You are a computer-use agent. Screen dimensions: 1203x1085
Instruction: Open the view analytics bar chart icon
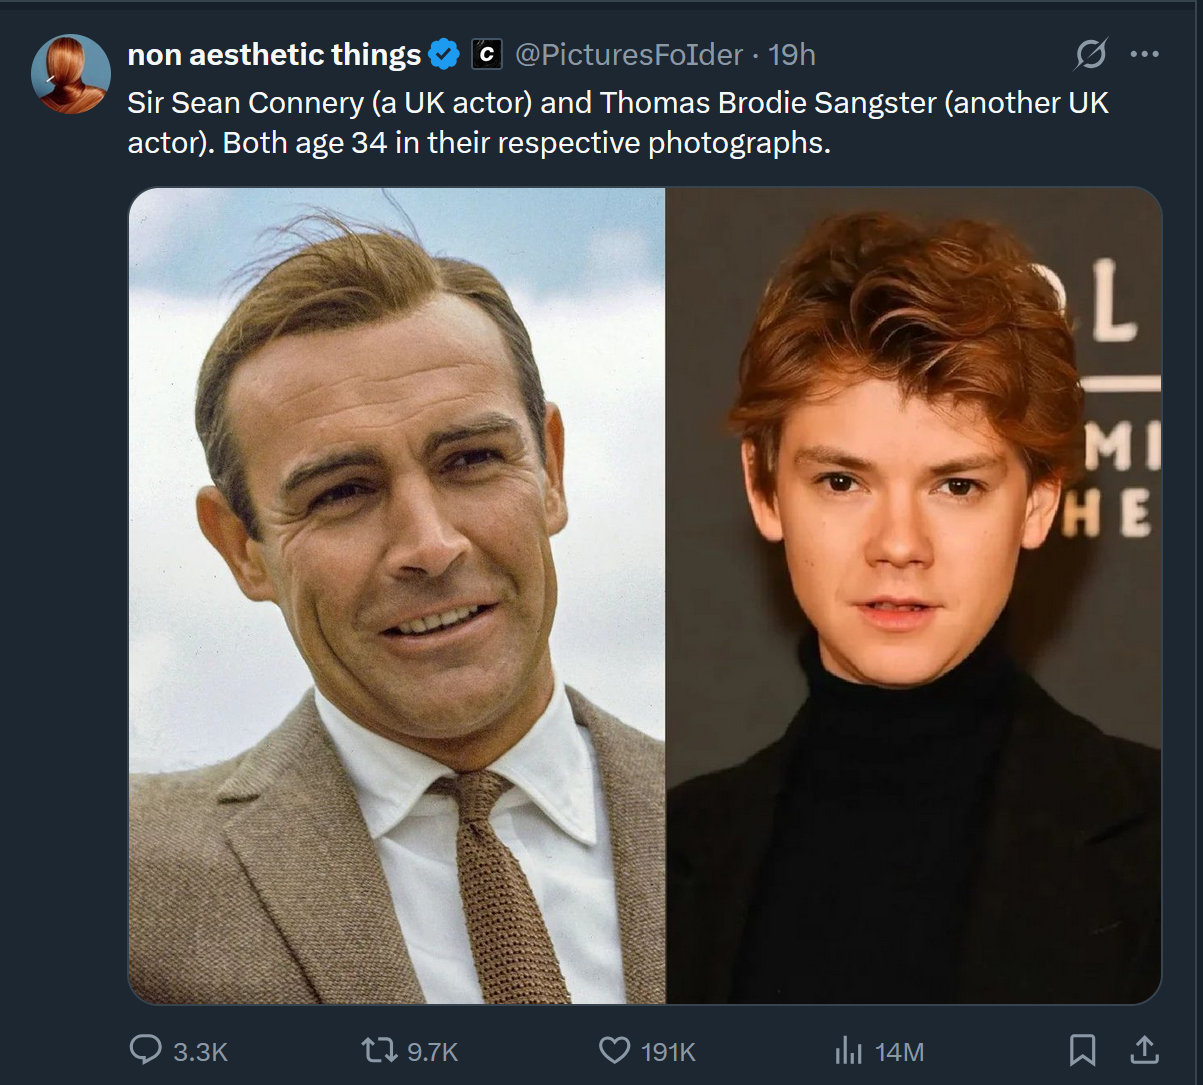tap(848, 1050)
